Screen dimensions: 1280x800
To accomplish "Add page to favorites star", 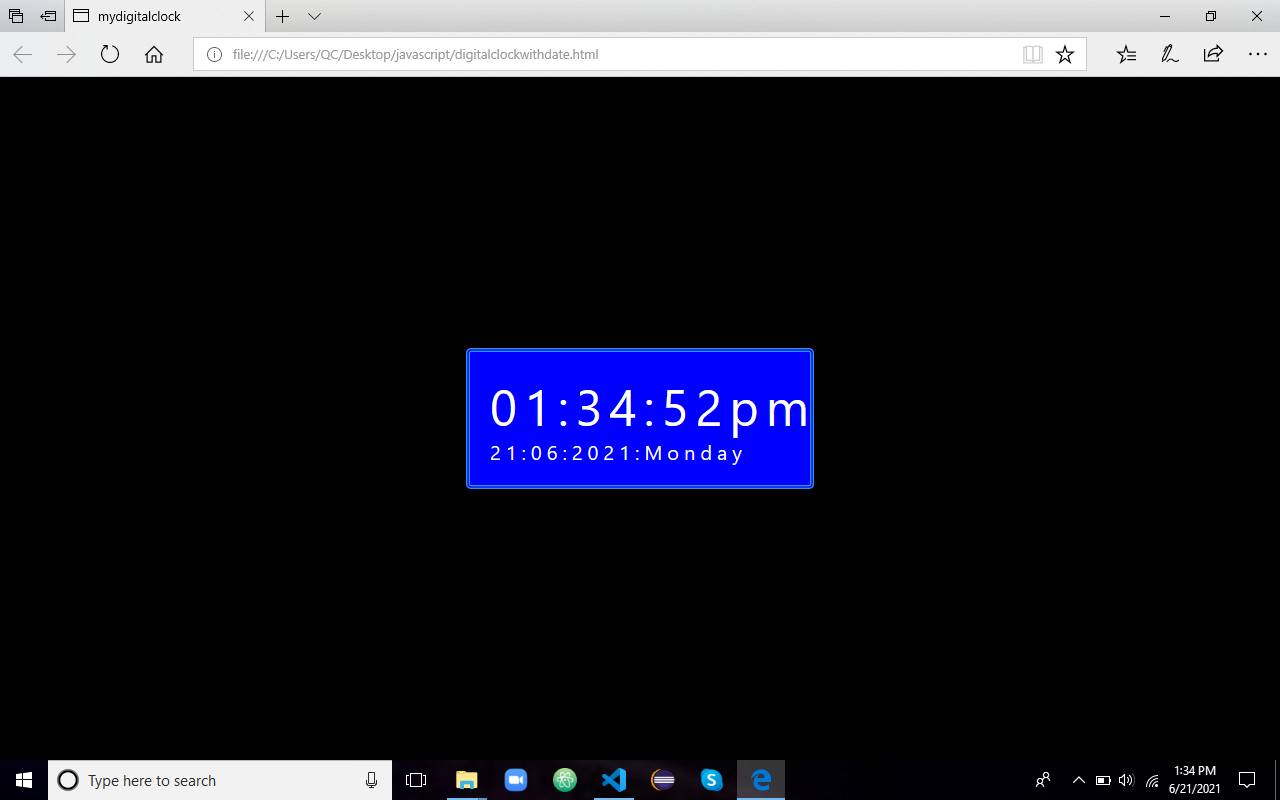I will click(1065, 55).
